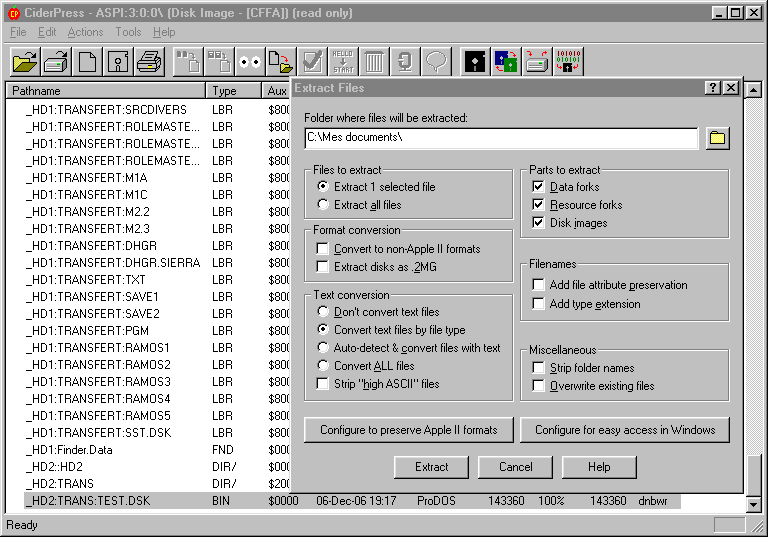Toggle Strip "high ASCII" files checkbox
Screen dimensions: 768x537
click(378, 384)
